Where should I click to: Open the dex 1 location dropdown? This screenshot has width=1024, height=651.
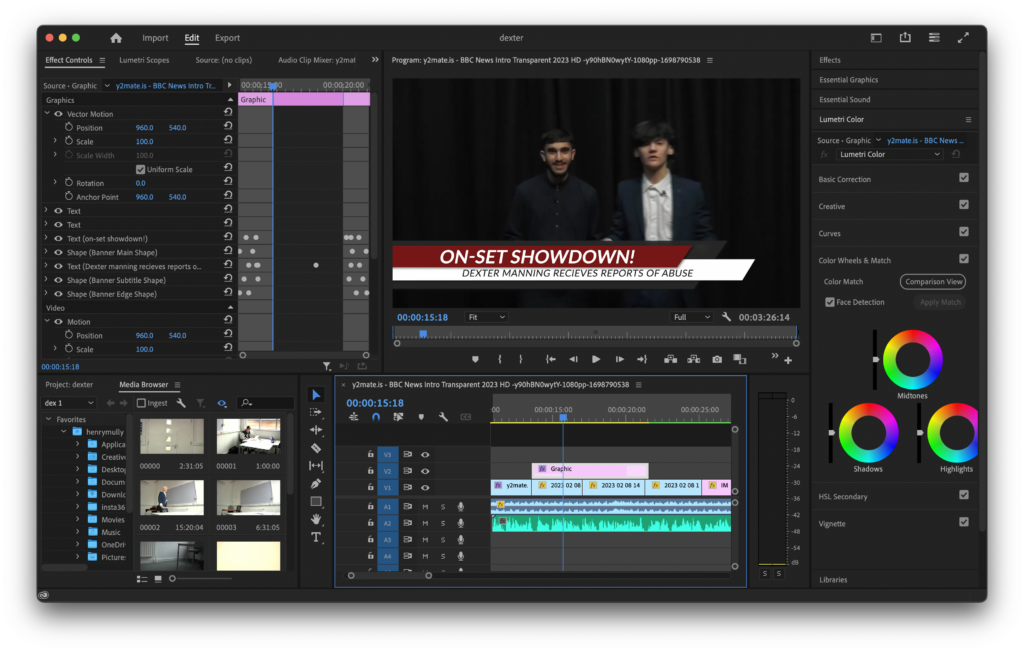[x=69, y=403]
